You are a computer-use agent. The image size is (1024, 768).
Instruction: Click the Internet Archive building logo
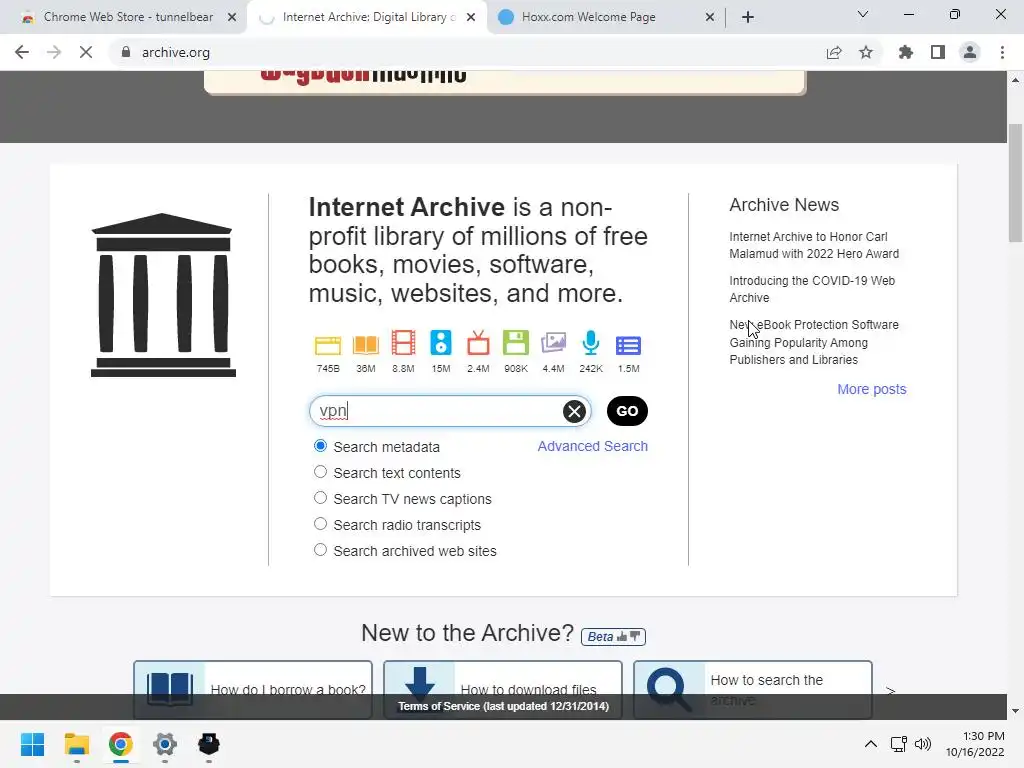point(163,295)
